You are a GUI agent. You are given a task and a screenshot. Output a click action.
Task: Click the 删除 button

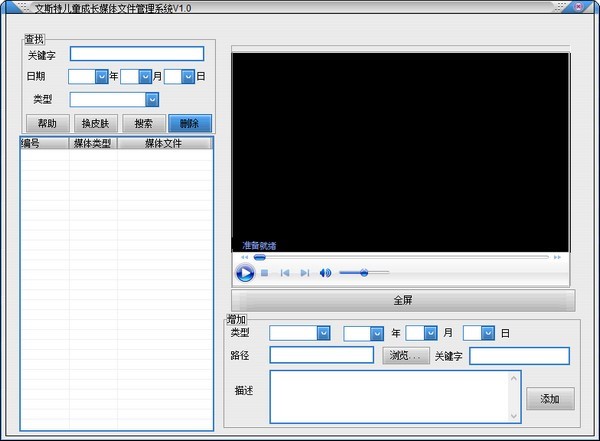pyautogui.click(x=190, y=124)
